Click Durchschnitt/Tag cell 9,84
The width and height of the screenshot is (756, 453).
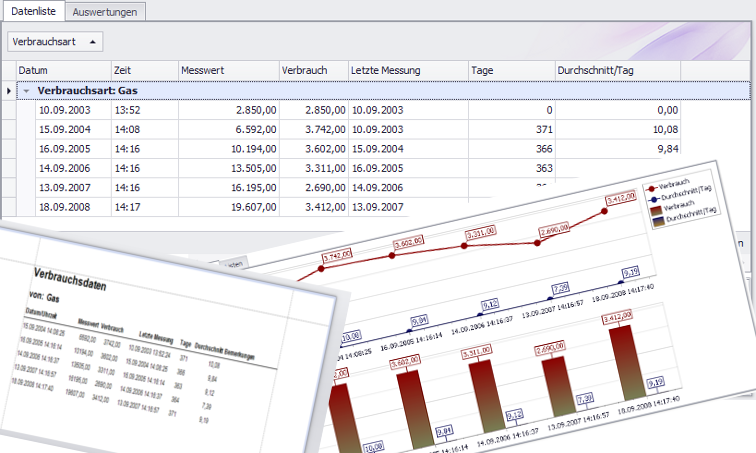point(618,149)
